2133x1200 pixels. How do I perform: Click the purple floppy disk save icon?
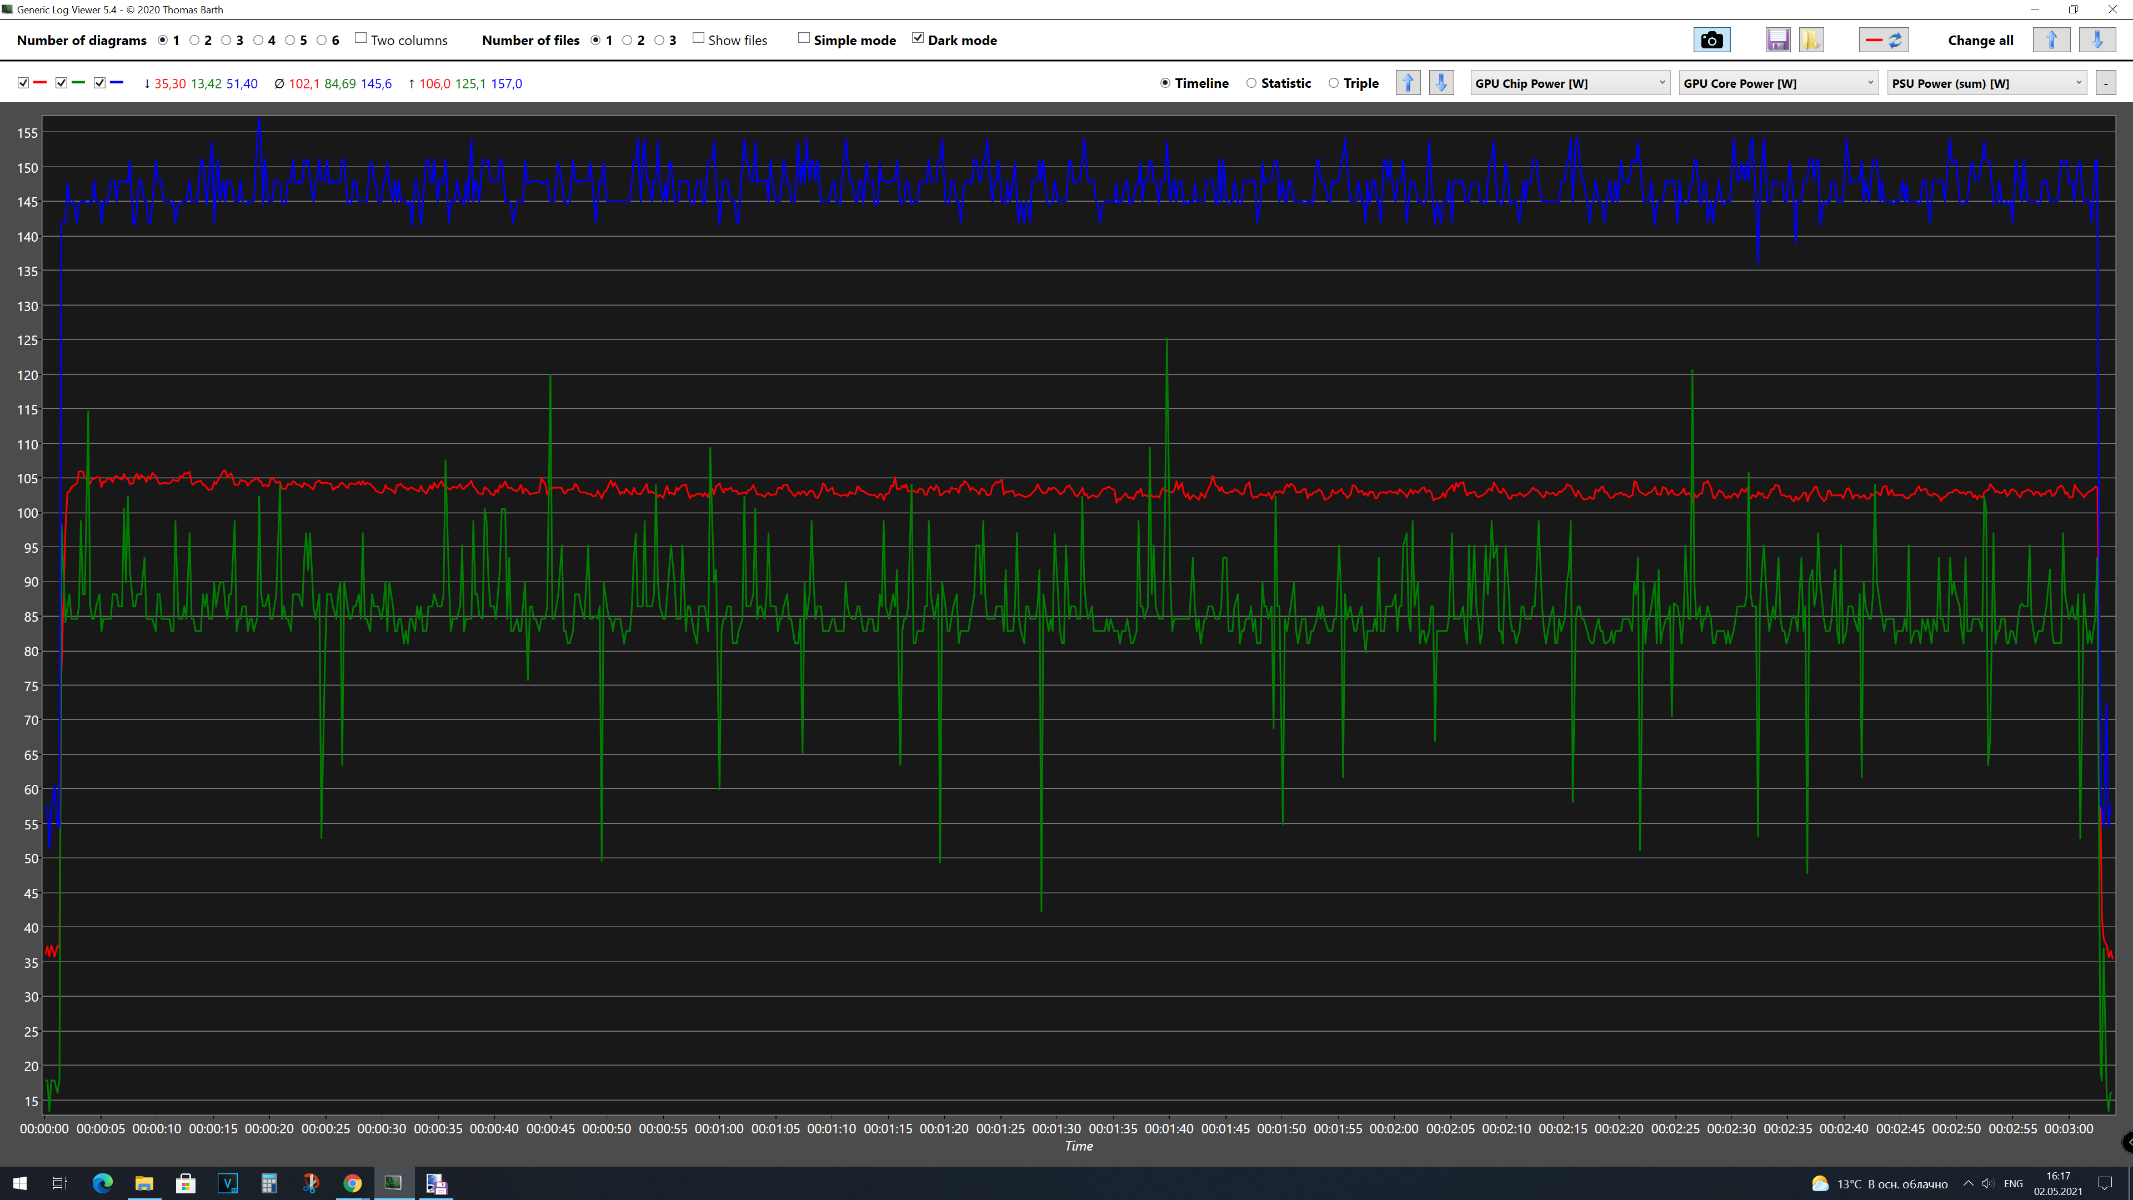1777,40
